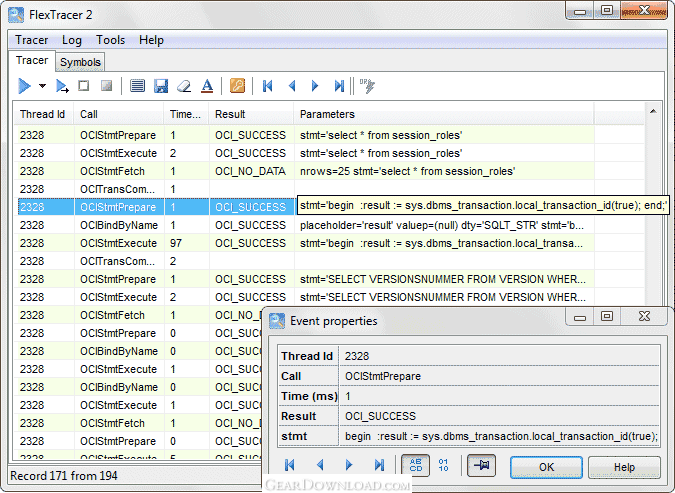Start tracing with the play icon
The width and height of the screenshot is (675, 493).
(25, 86)
